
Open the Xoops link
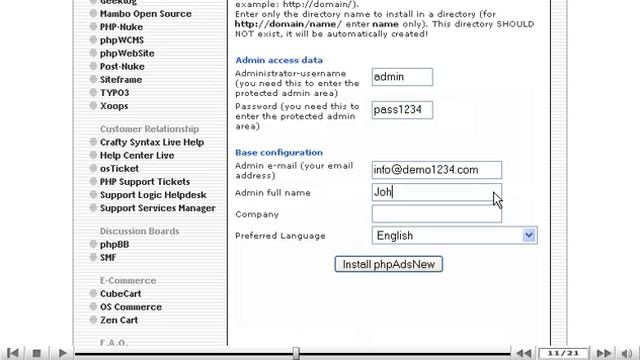tap(114, 106)
